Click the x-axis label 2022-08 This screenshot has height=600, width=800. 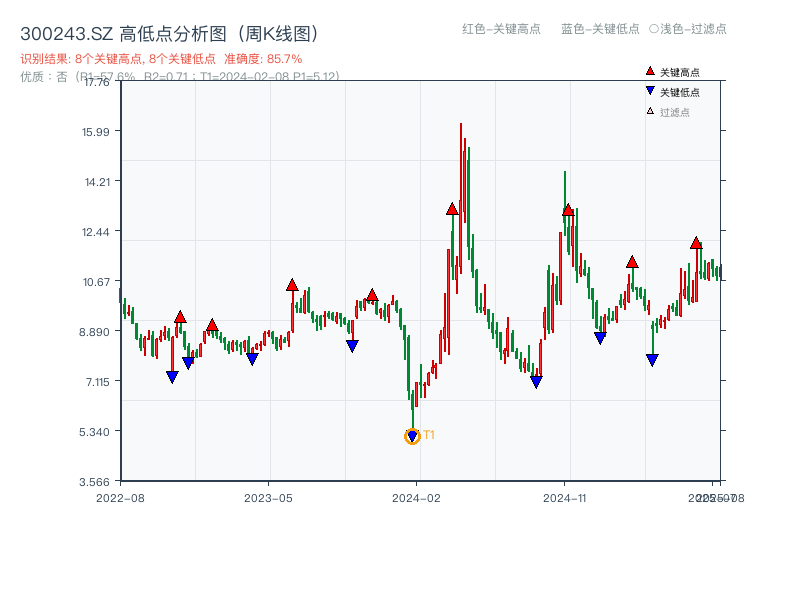120,498
